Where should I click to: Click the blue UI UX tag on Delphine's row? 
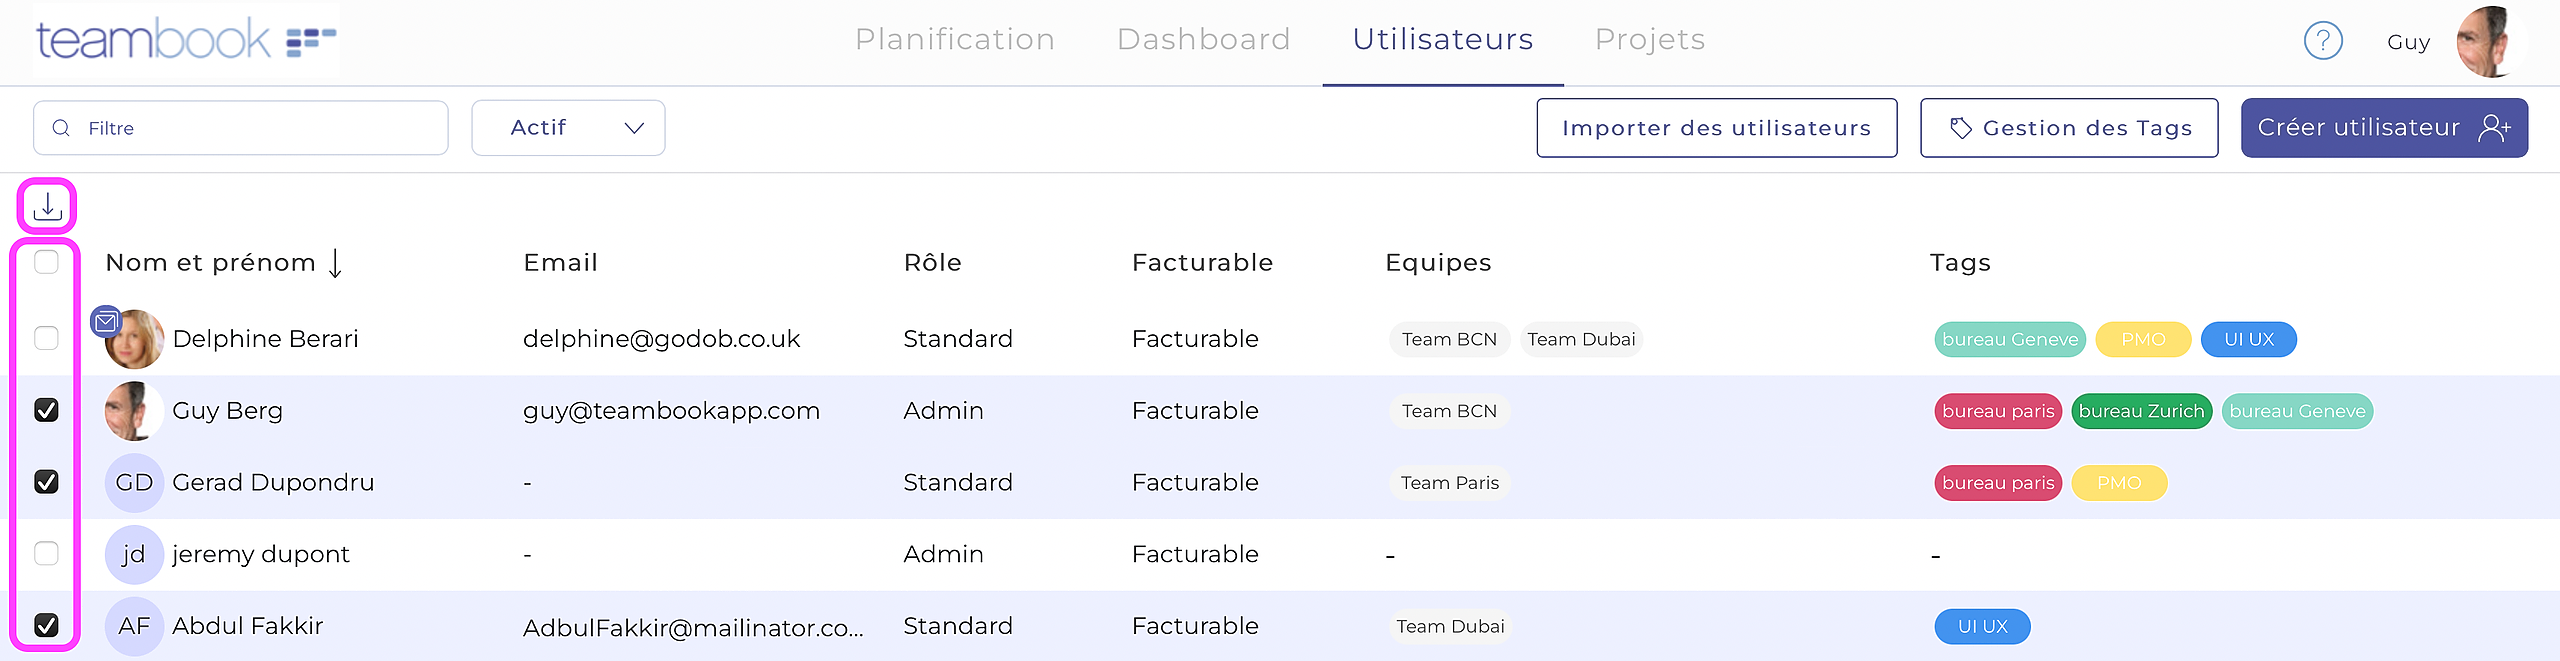(2249, 339)
